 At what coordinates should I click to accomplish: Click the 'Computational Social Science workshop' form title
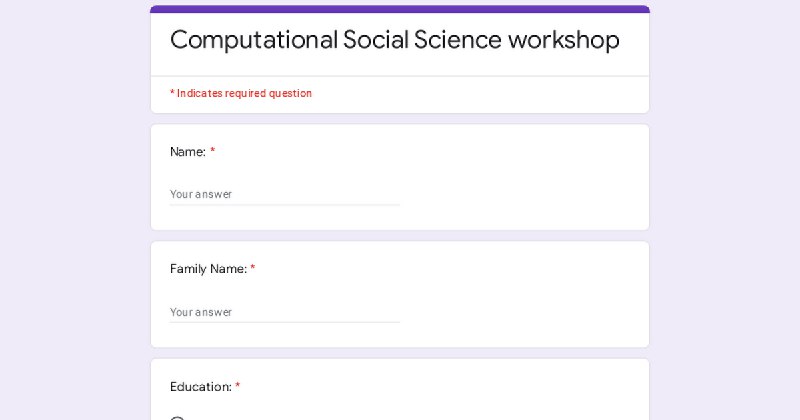tap(394, 40)
